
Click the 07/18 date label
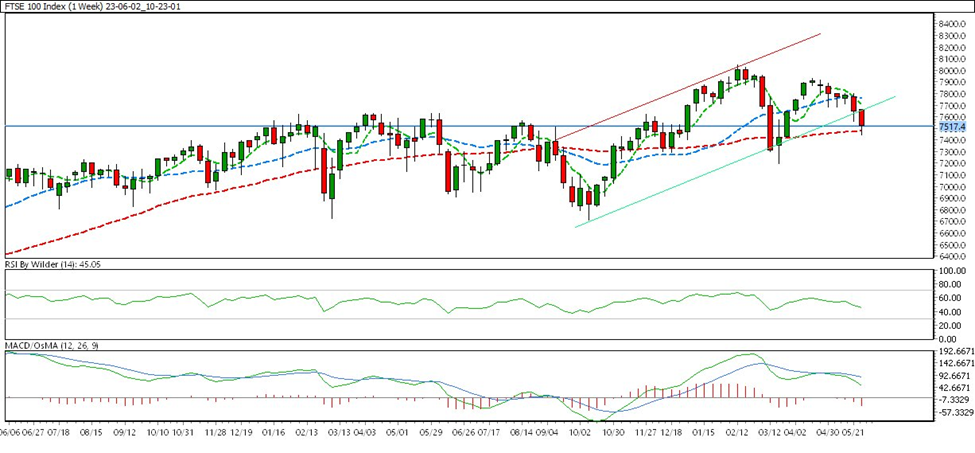click(58, 431)
